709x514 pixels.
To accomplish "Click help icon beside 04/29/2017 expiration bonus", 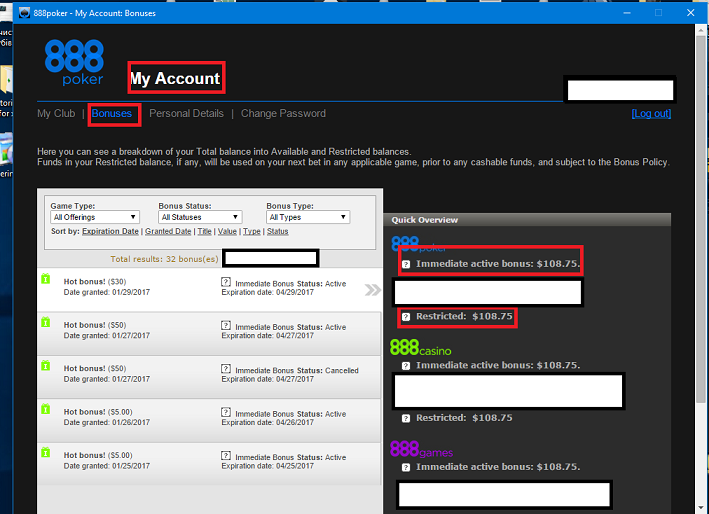I will point(226,282).
